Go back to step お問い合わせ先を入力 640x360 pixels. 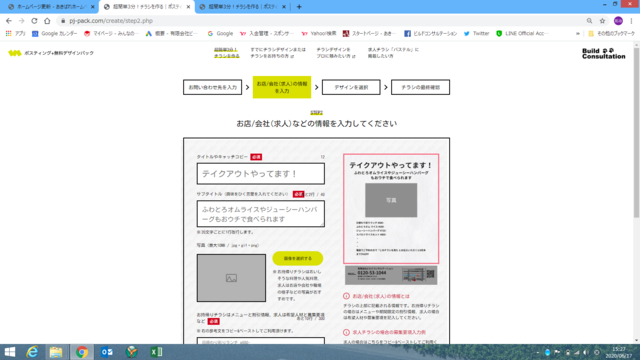(x=212, y=87)
